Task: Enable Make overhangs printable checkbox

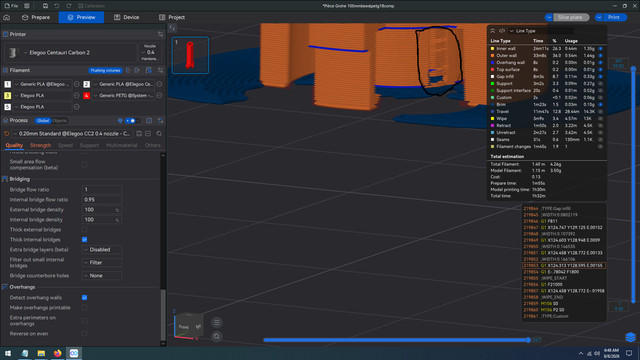Action: coord(84,308)
